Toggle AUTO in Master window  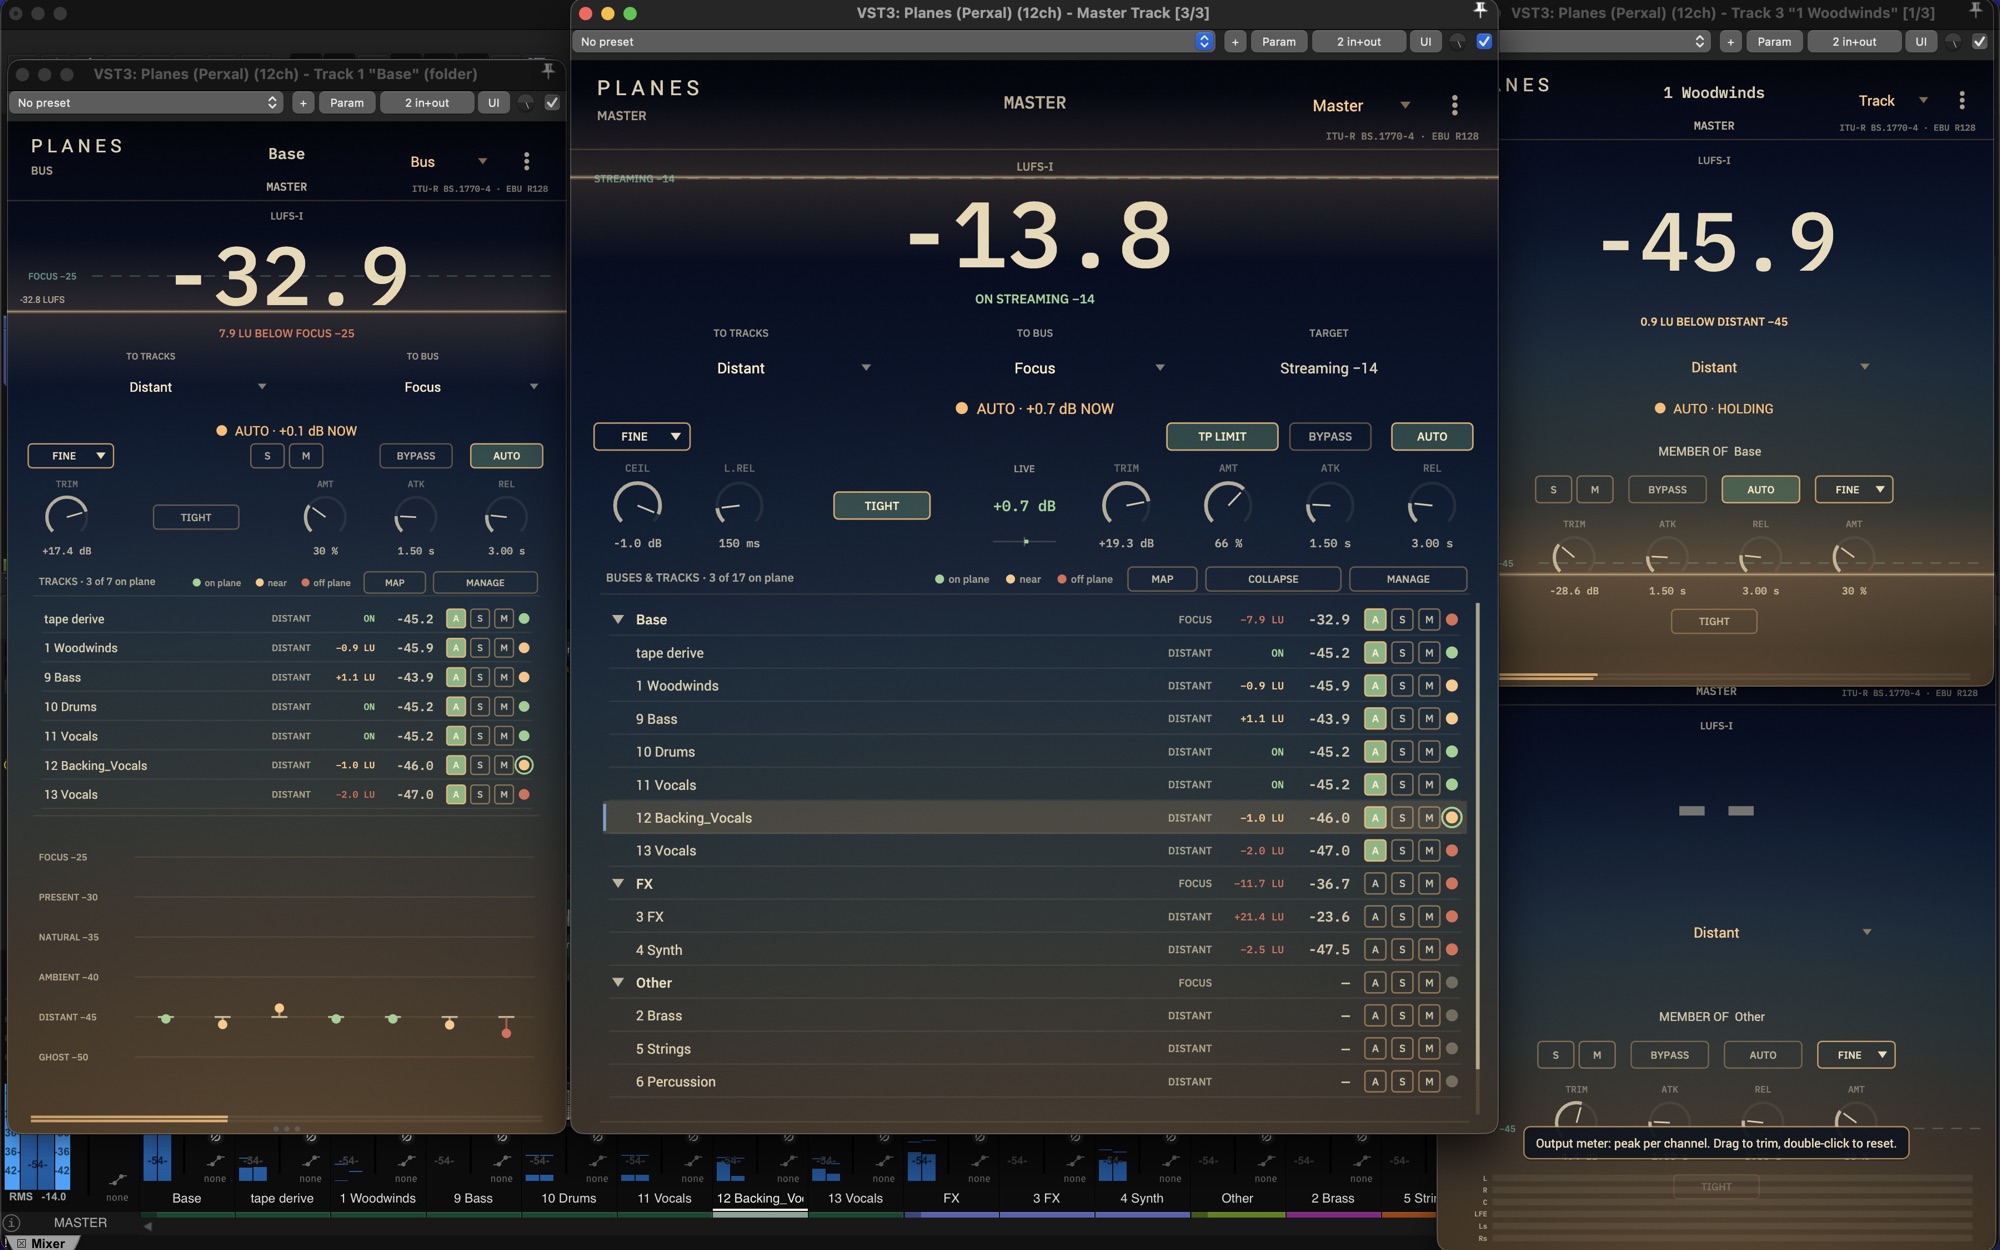point(1432,437)
